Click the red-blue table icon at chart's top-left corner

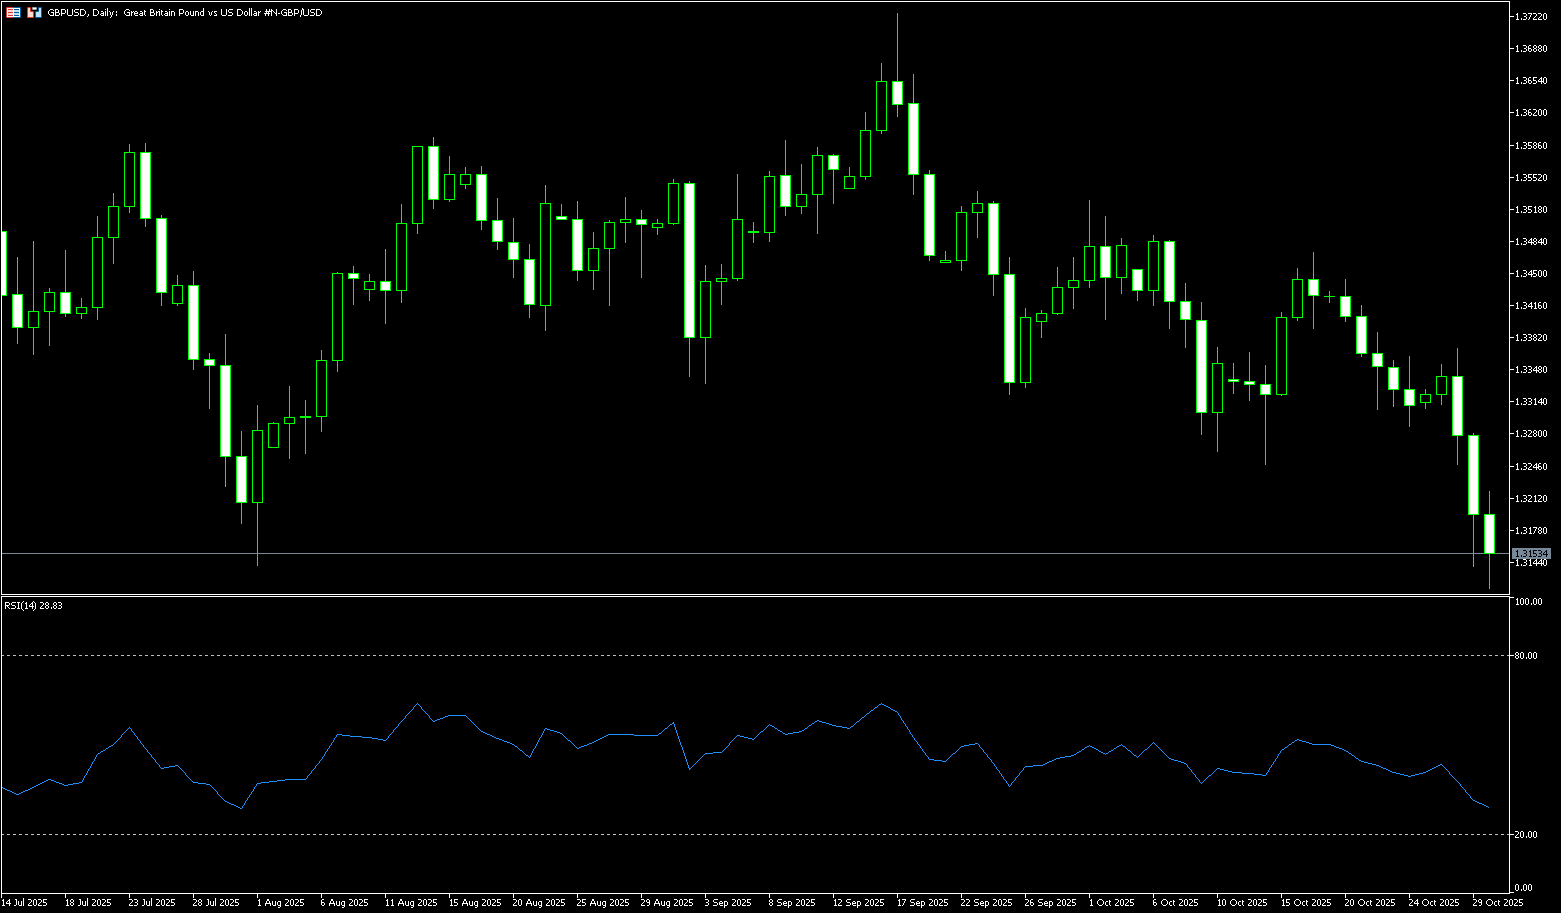(x=13, y=12)
